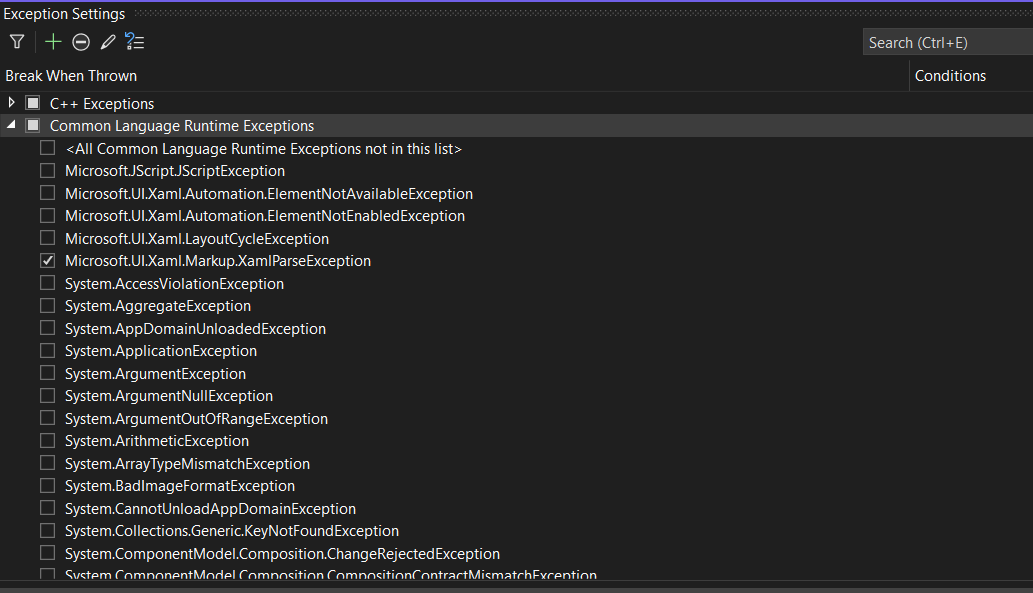1033x593 pixels.
Task: Click the Edit conditions pencil icon
Action: pos(108,42)
